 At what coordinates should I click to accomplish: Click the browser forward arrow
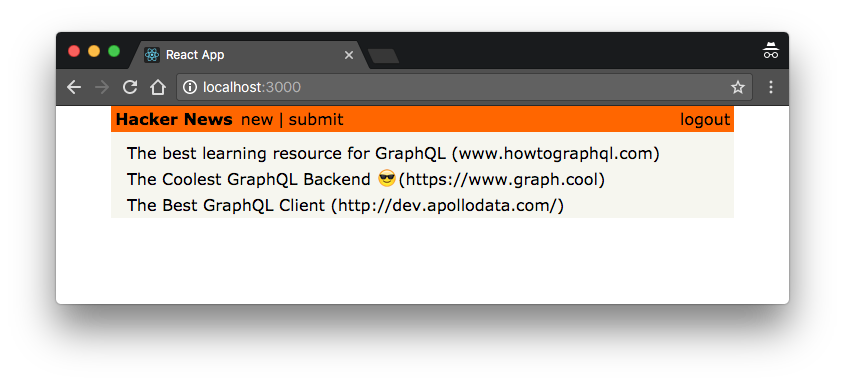pyautogui.click(x=101, y=87)
